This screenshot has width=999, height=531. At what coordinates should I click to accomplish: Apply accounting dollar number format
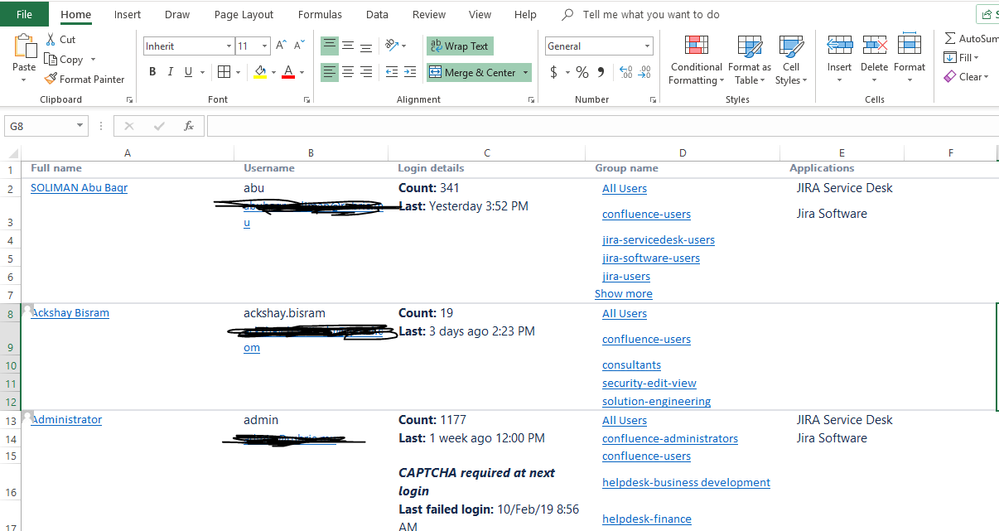(x=554, y=72)
